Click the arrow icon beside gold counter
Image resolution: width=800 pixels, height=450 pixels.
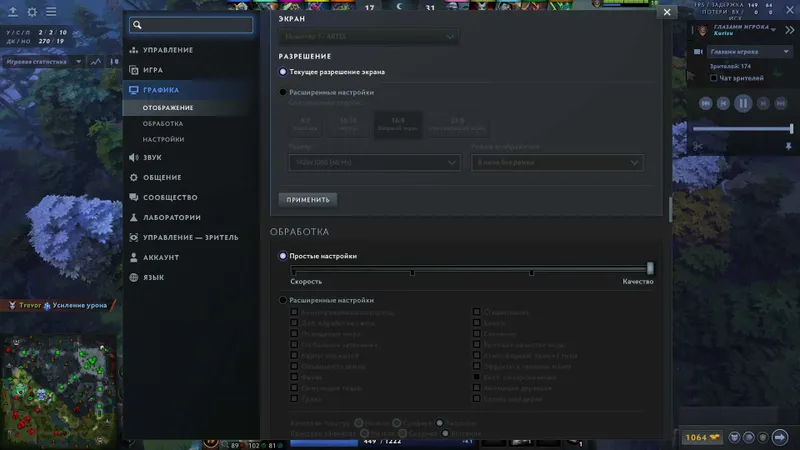tap(780, 437)
